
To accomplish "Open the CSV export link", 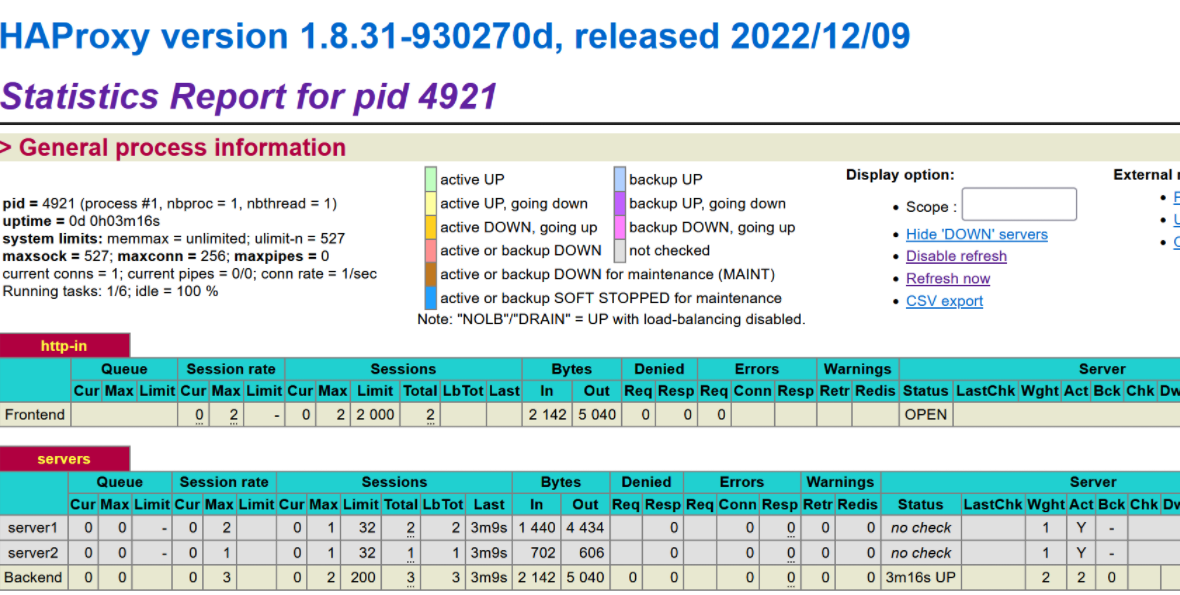I will click(x=944, y=301).
